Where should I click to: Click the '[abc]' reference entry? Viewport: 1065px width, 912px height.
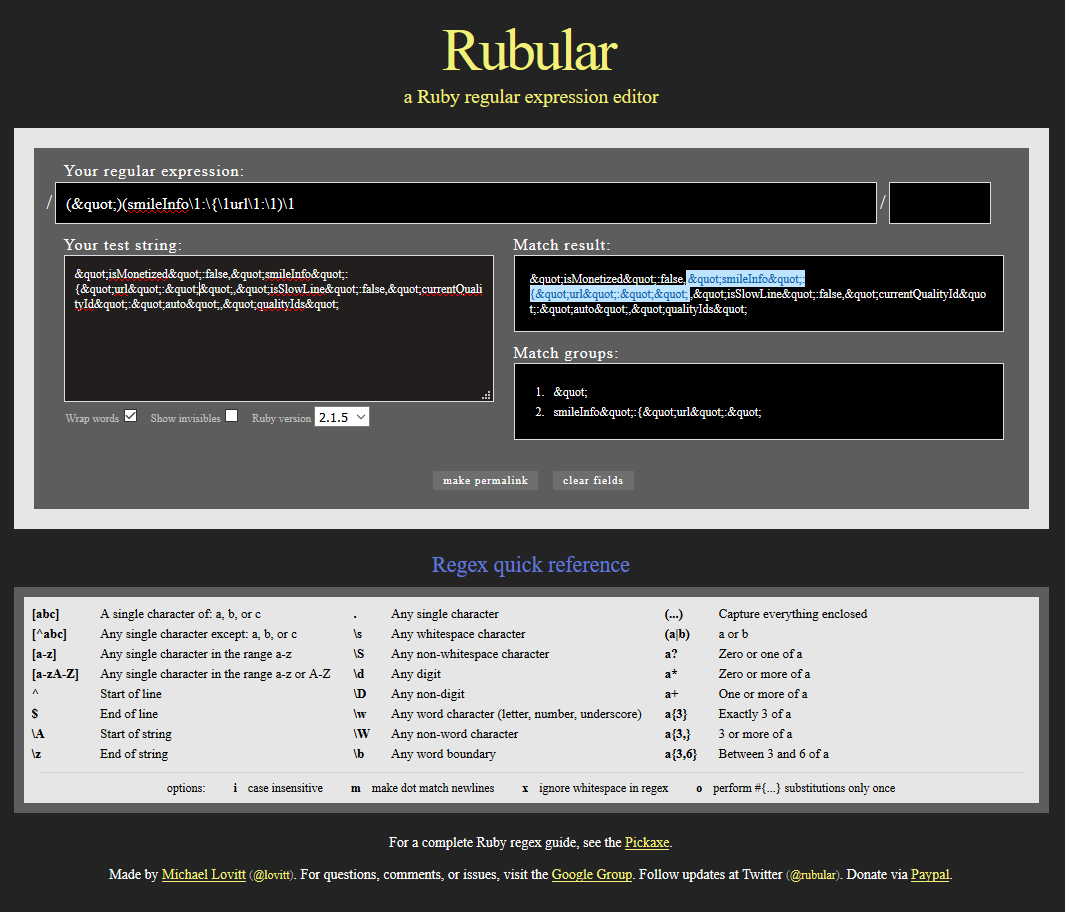[46, 614]
